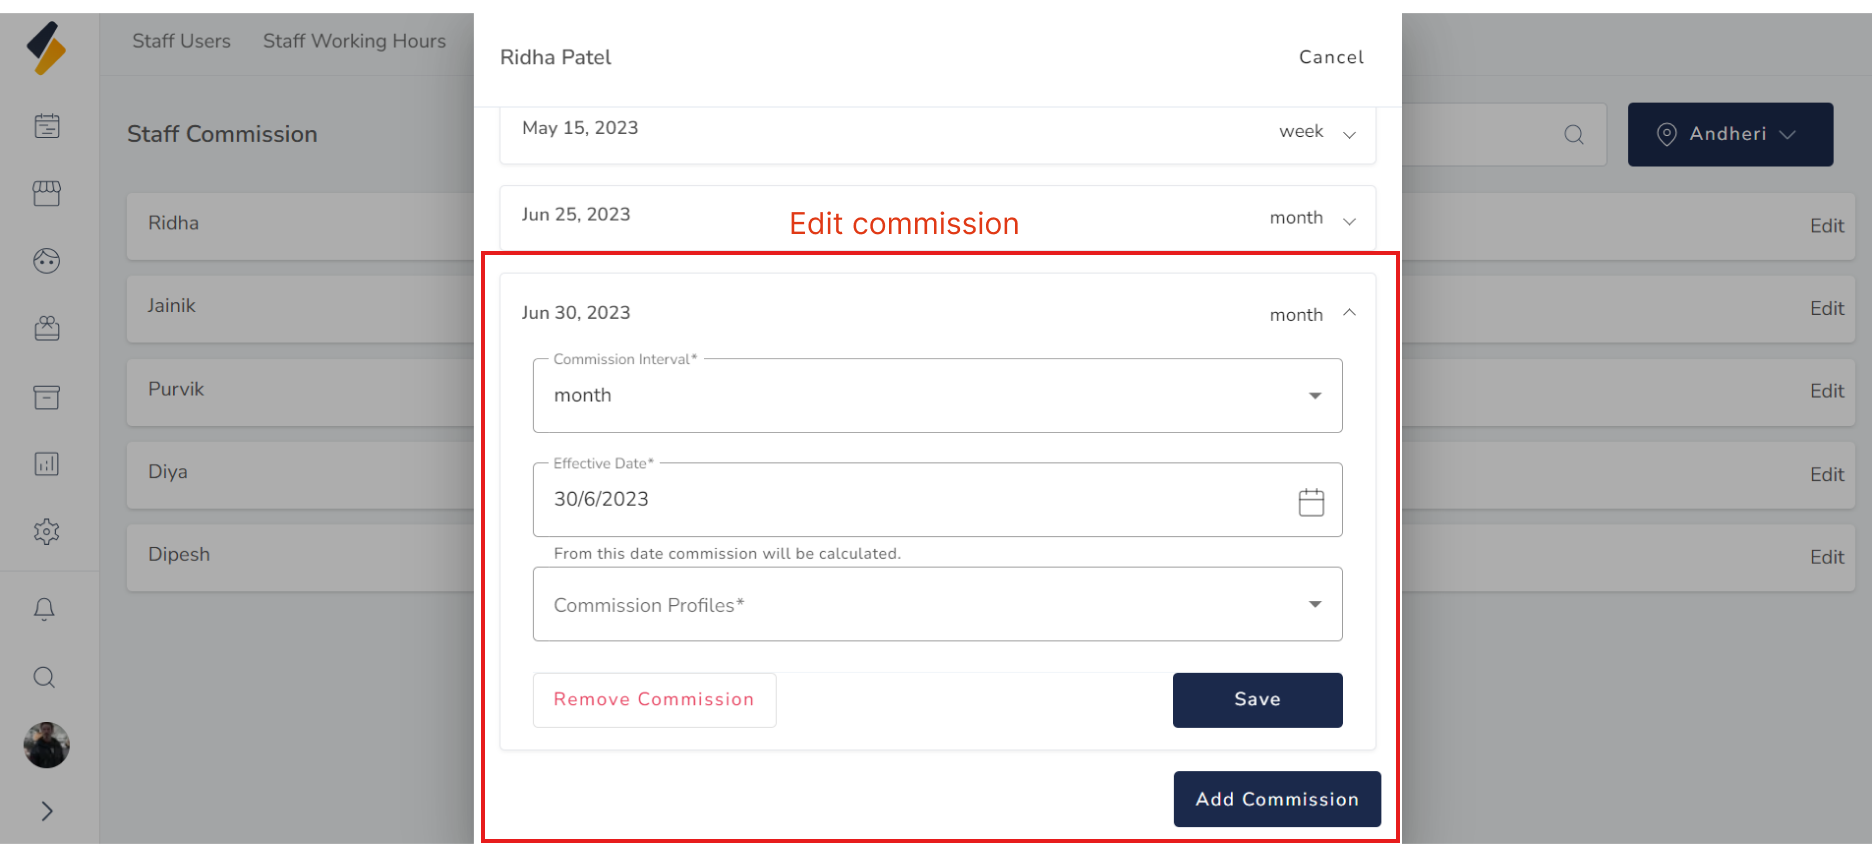Click the notifications bell icon

tap(44, 609)
